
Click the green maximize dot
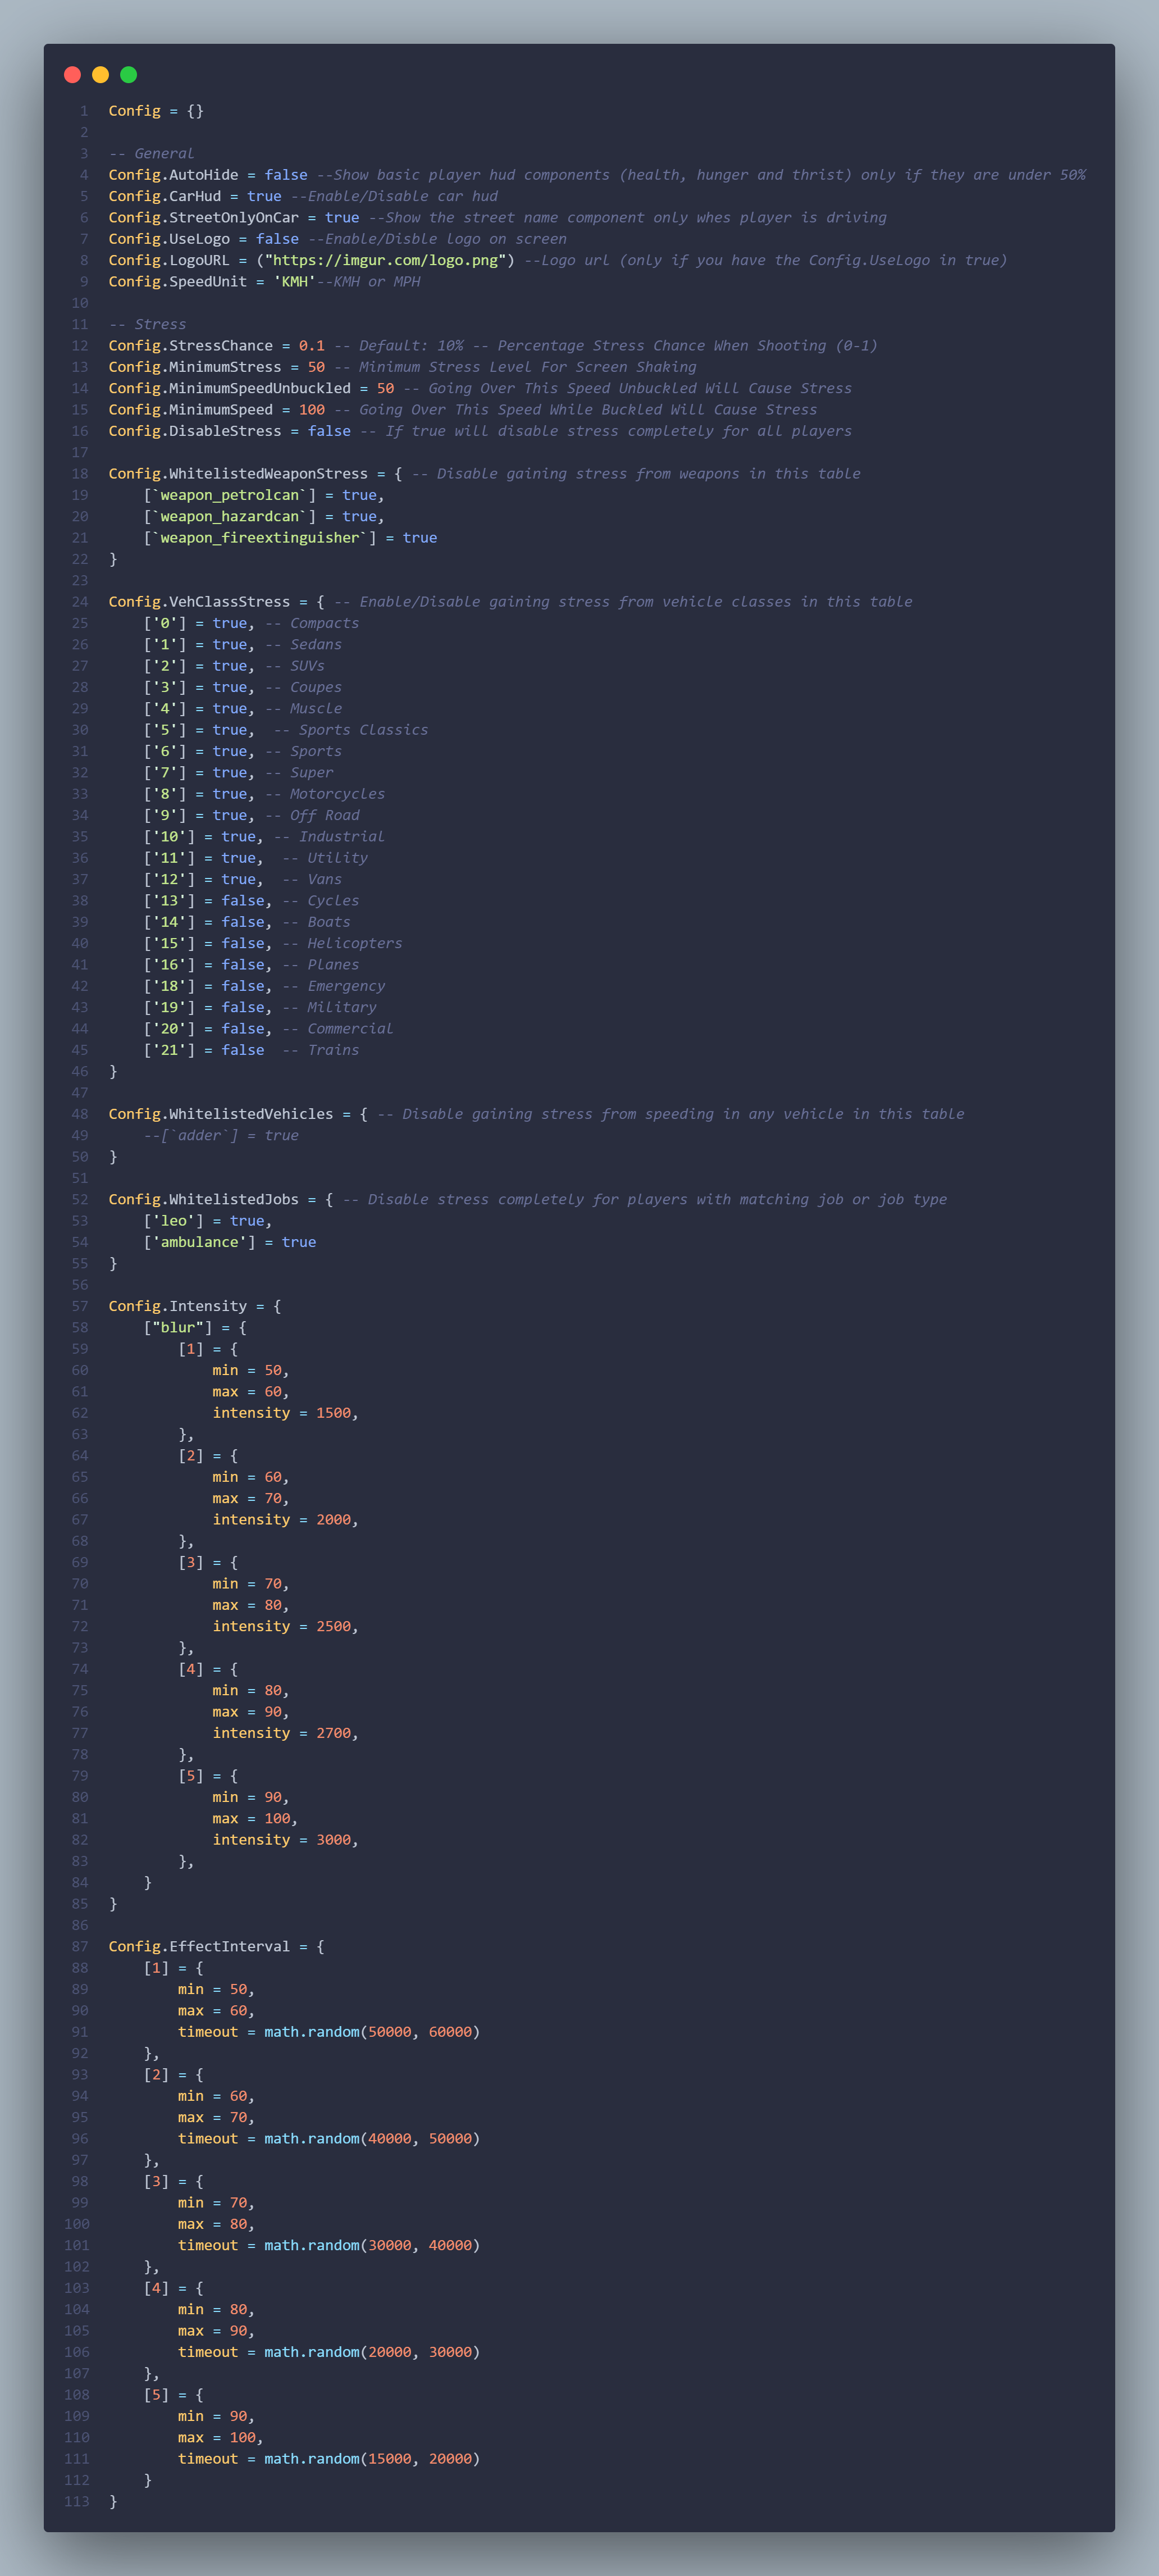coord(128,75)
